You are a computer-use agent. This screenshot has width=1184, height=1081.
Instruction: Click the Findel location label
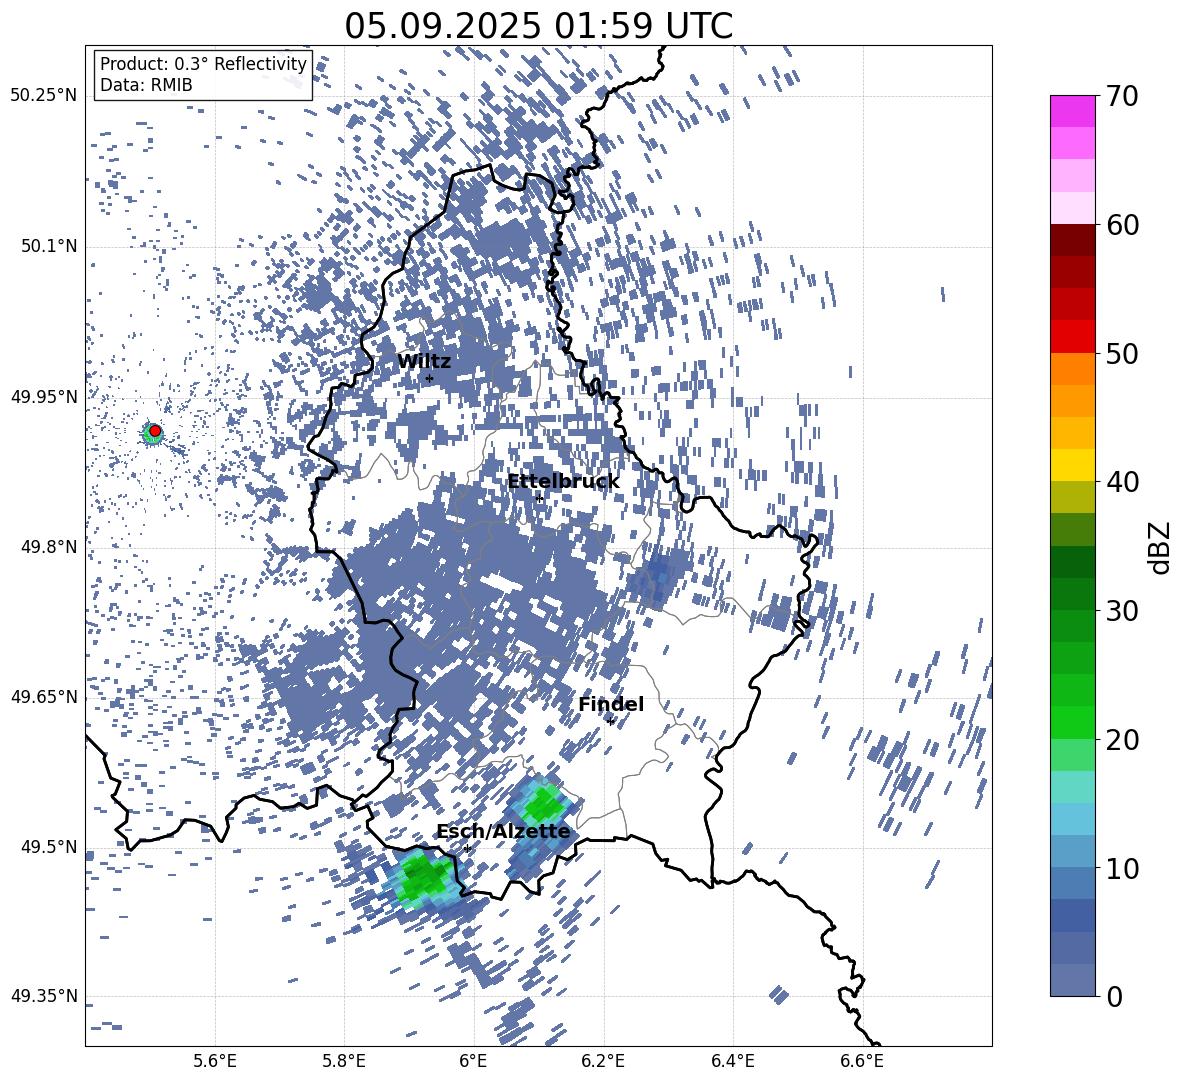pyautogui.click(x=611, y=704)
